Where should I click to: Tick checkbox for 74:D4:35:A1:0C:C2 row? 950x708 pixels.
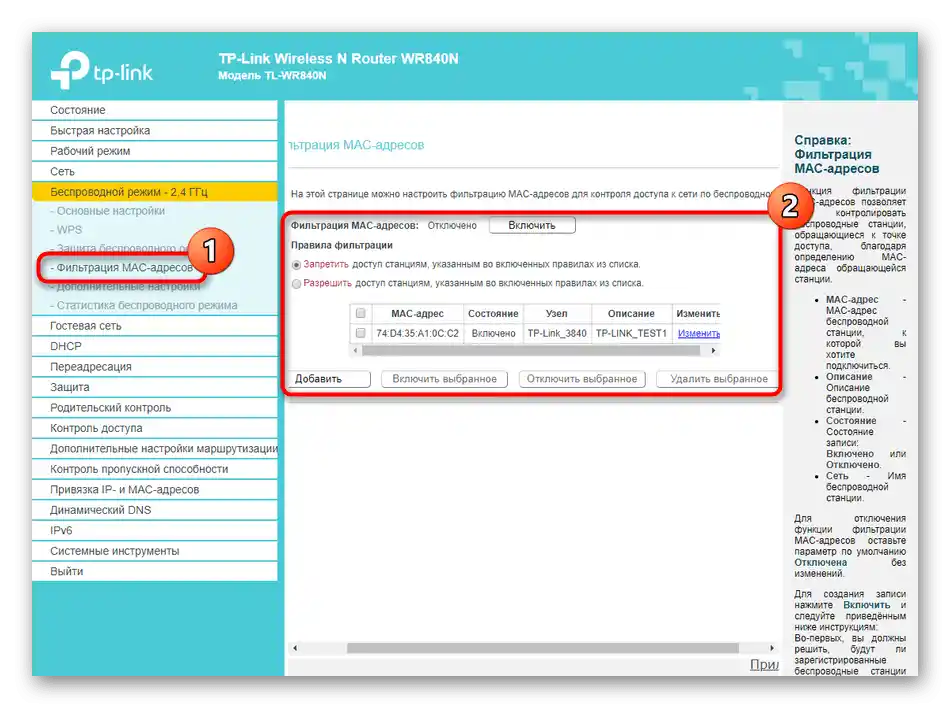pos(360,333)
